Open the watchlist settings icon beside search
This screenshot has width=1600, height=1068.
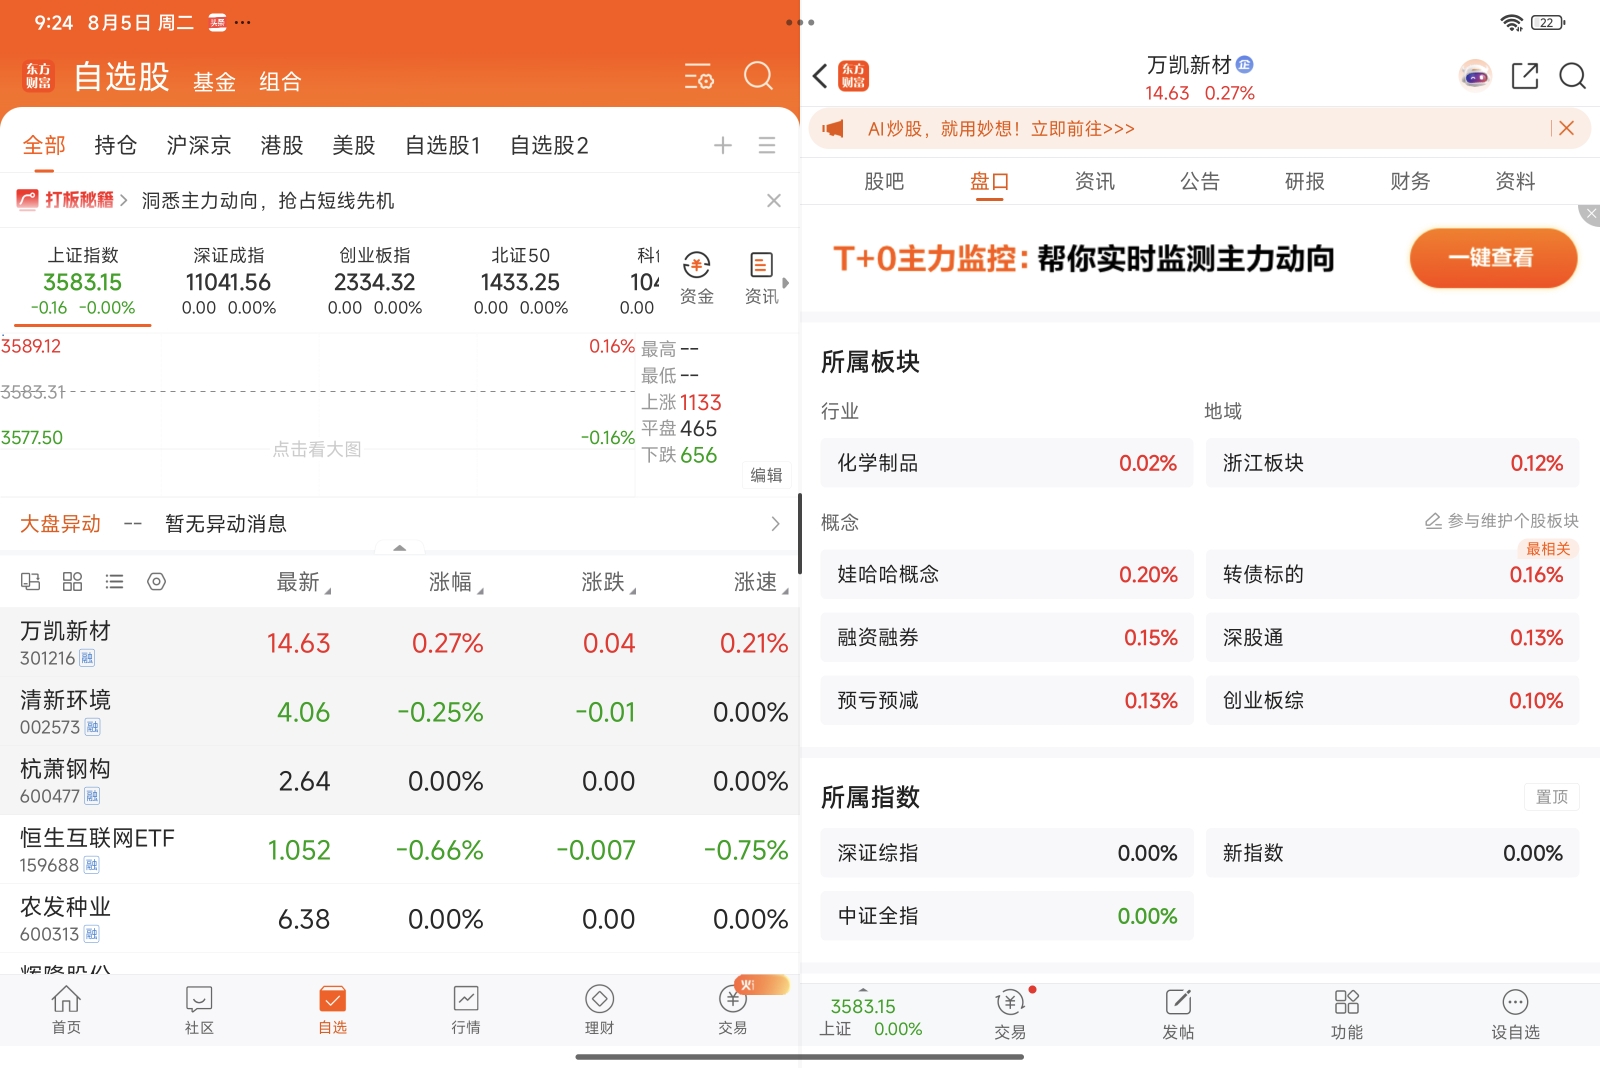(699, 77)
